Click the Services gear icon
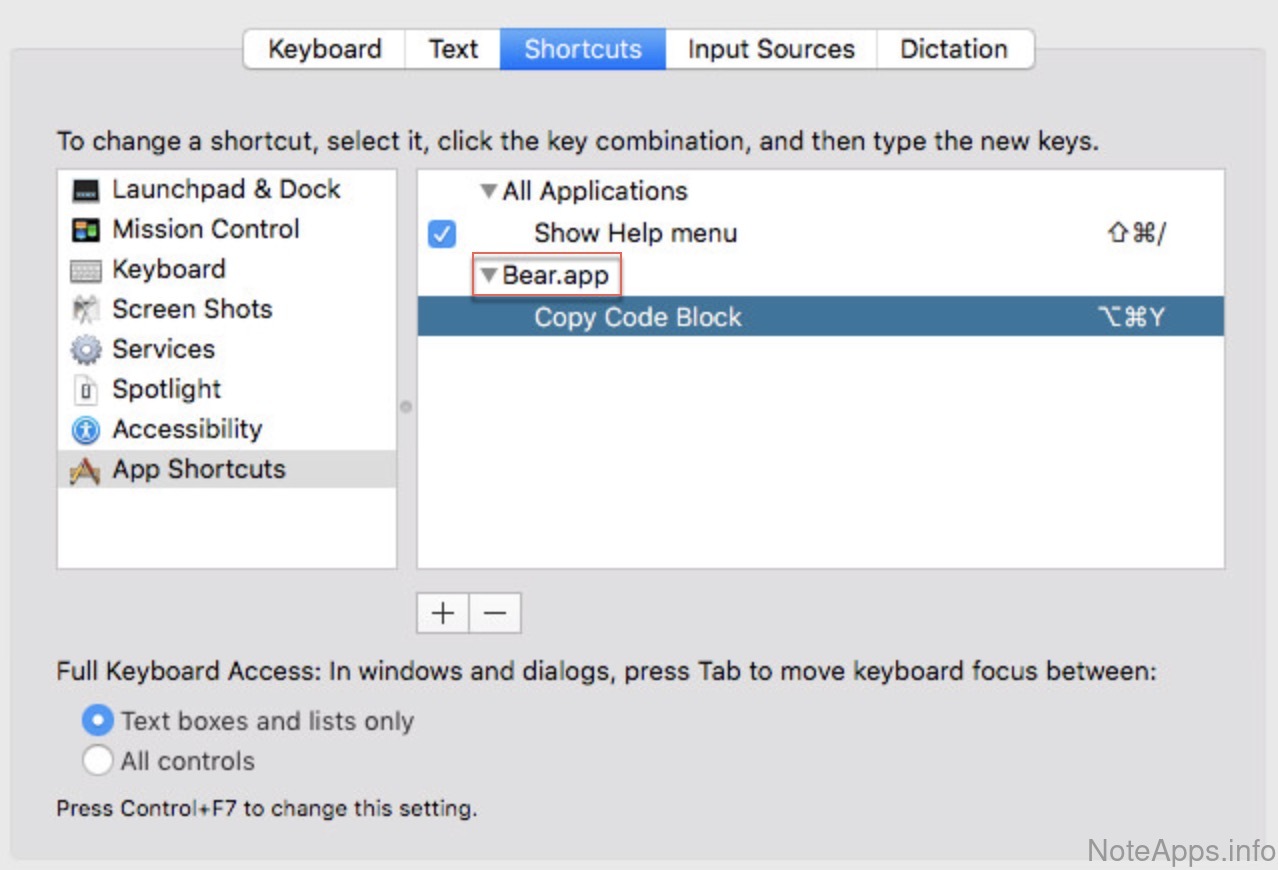Viewport: 1278px width, 870px height. 87,350
